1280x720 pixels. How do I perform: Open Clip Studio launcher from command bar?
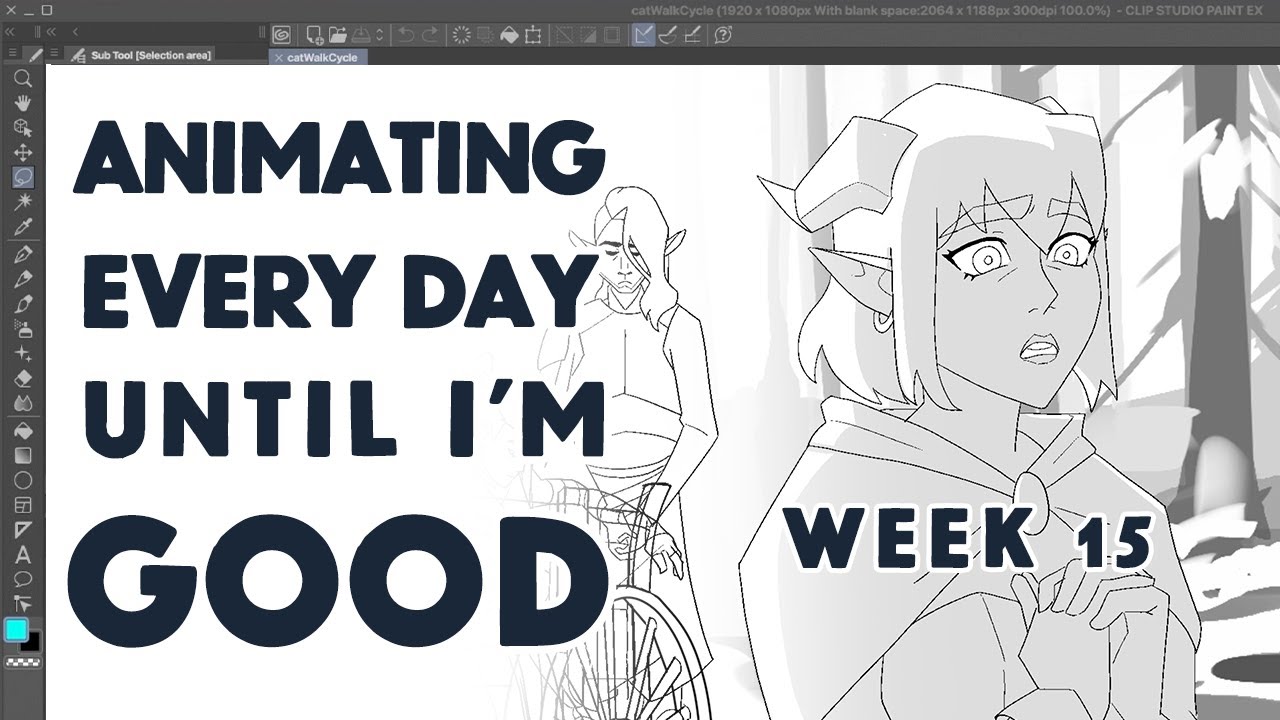[x=282, y=35]
